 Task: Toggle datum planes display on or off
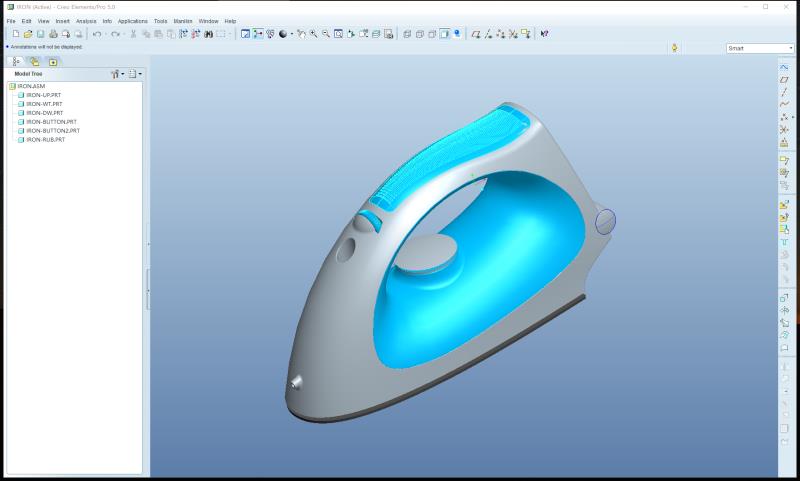pyautogui.click(x=476, y=34)
